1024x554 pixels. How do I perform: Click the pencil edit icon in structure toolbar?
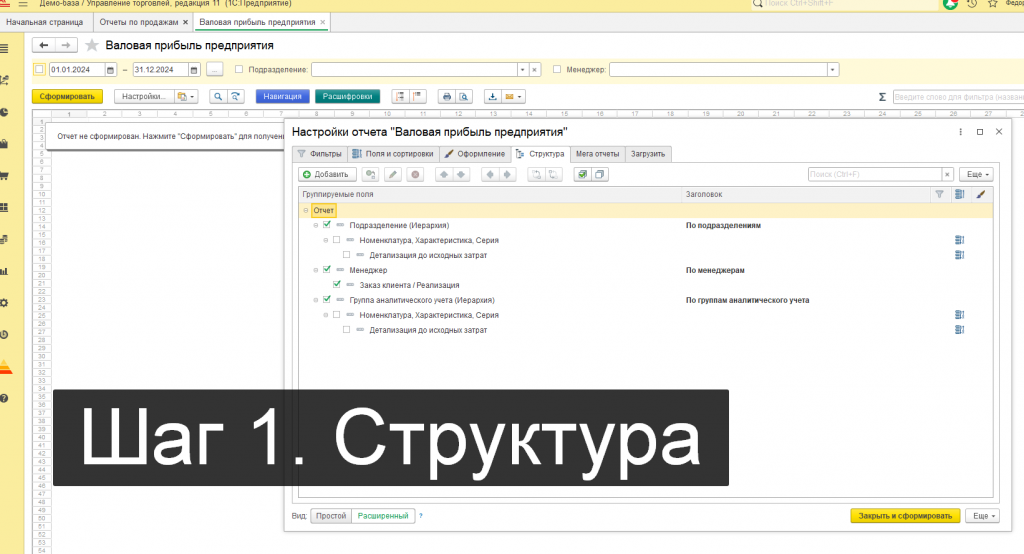pos(392,174)
